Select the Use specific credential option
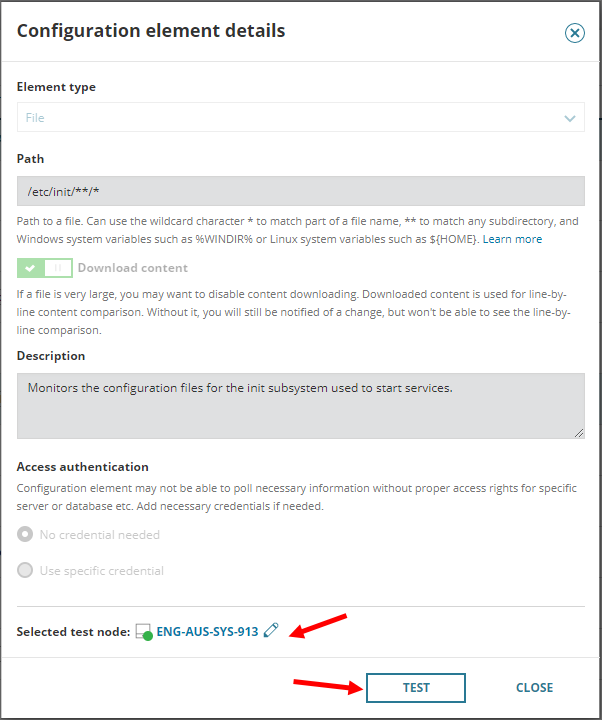 tap(26, 571)
